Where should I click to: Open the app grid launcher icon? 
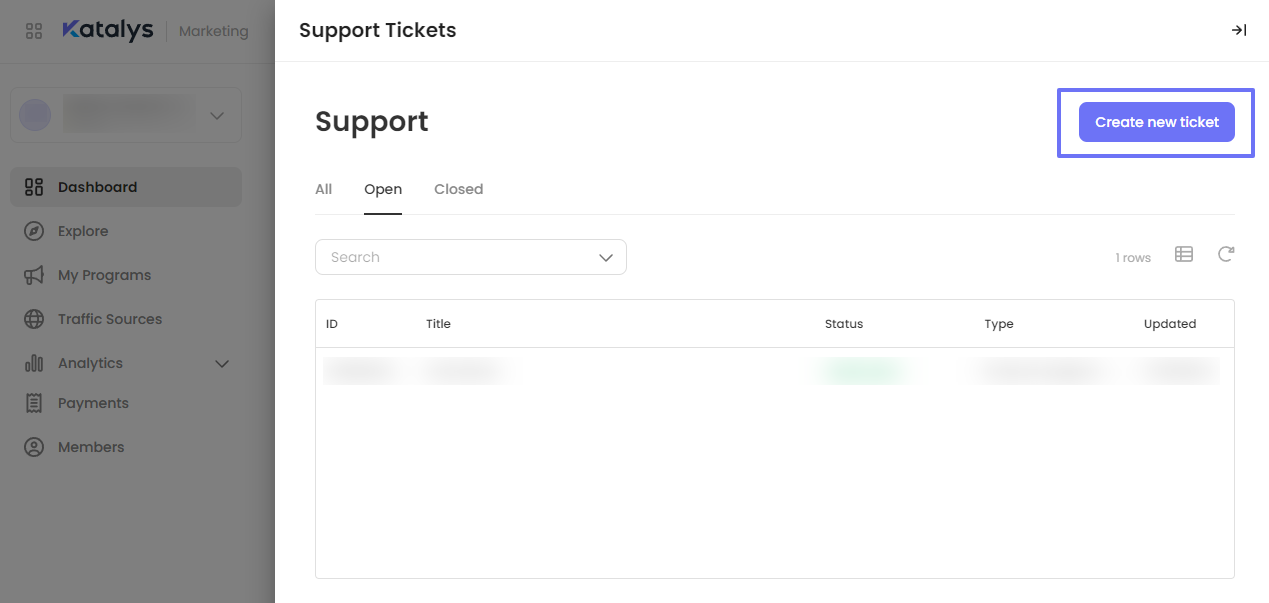(x=34, y=31)
